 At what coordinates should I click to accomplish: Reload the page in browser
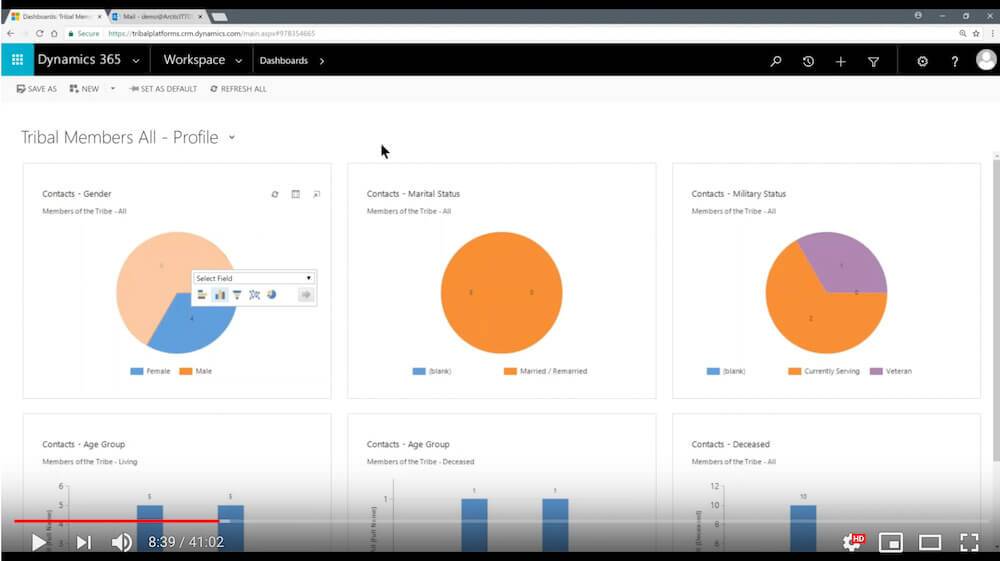point(40,33)
